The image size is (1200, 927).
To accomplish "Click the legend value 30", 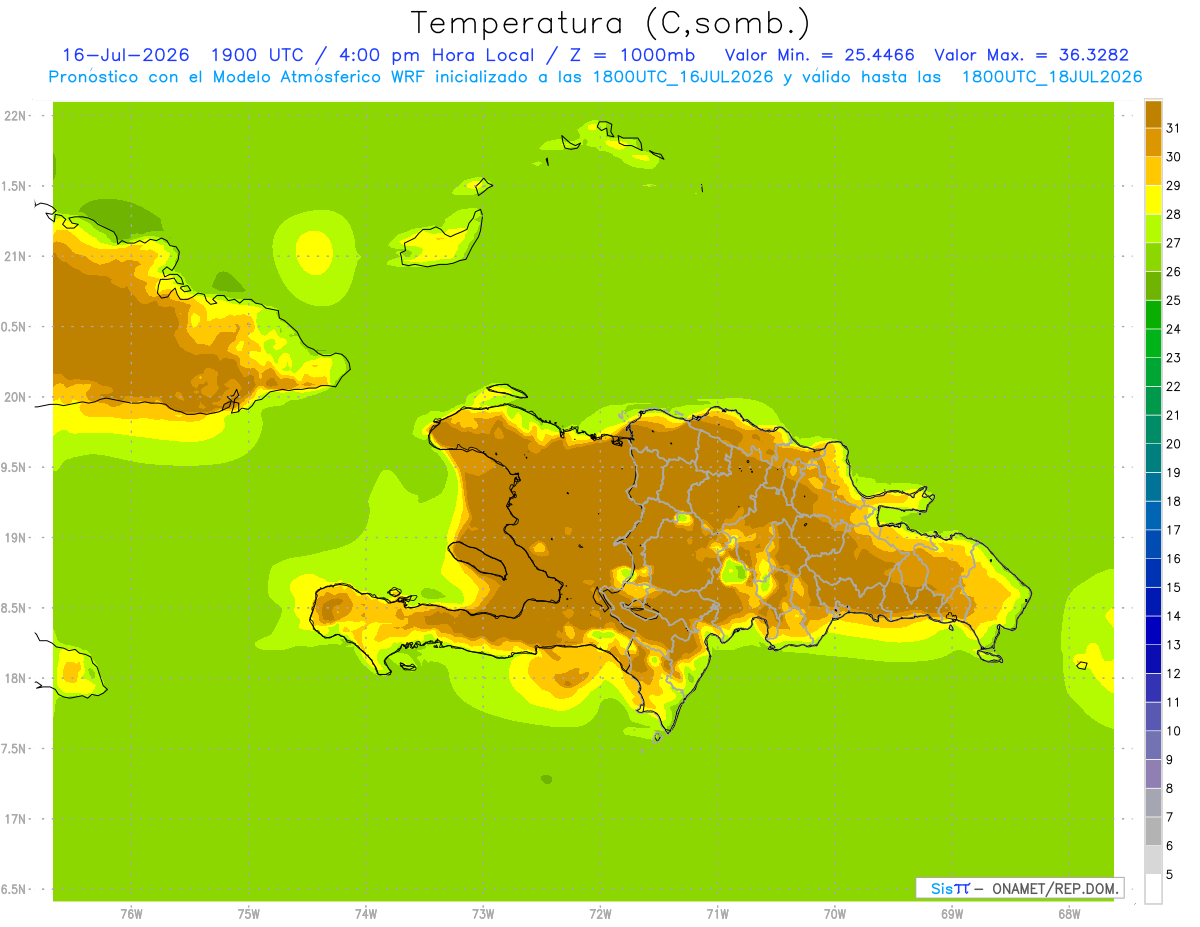I will [x=1173, y=157].
